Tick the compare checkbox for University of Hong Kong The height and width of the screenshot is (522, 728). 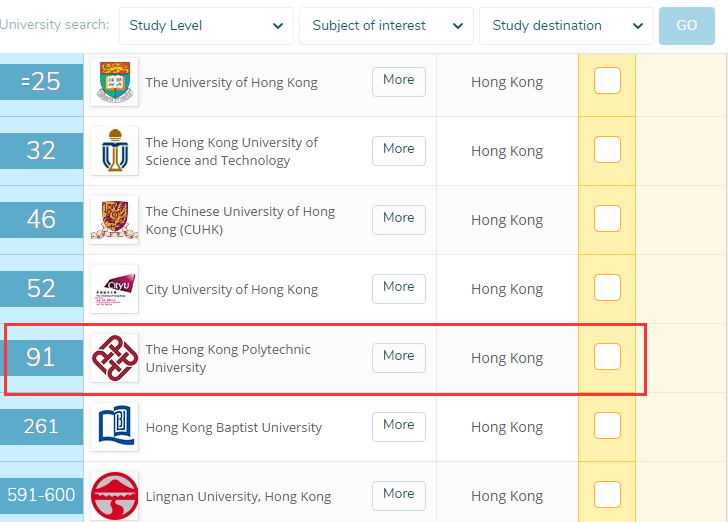point(607,81)
